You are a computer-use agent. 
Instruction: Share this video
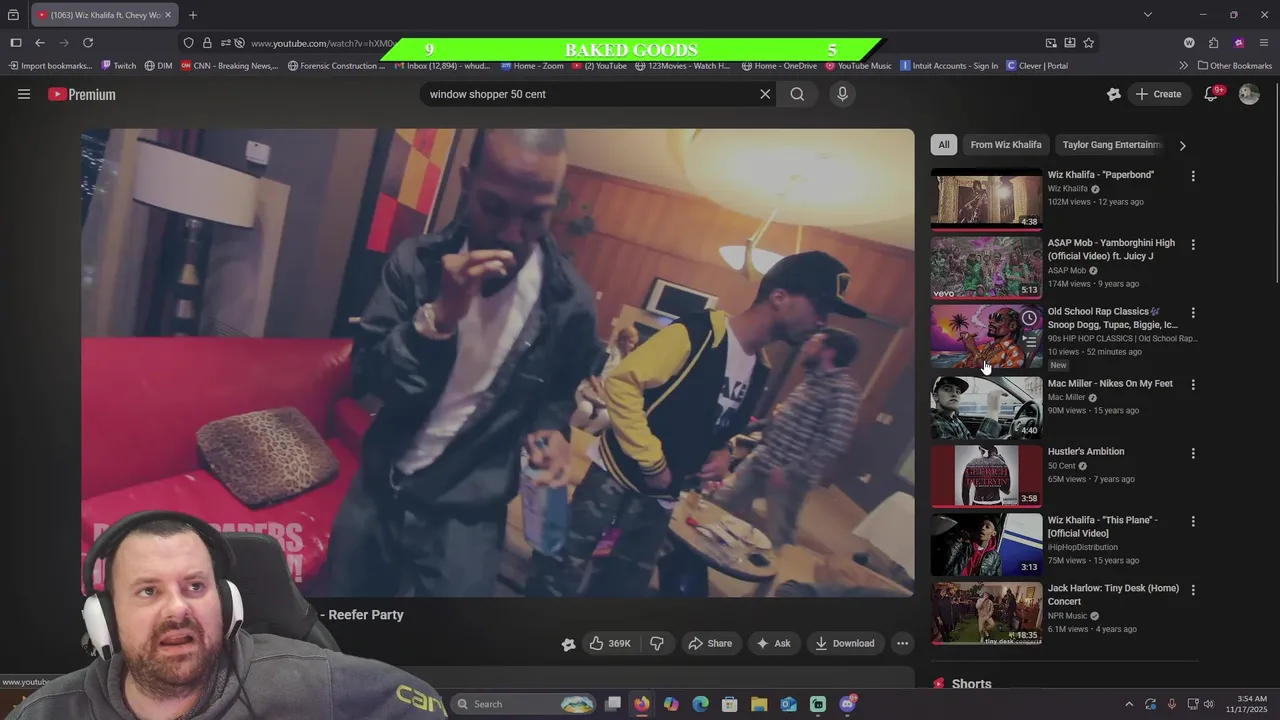tap(710, 643)
